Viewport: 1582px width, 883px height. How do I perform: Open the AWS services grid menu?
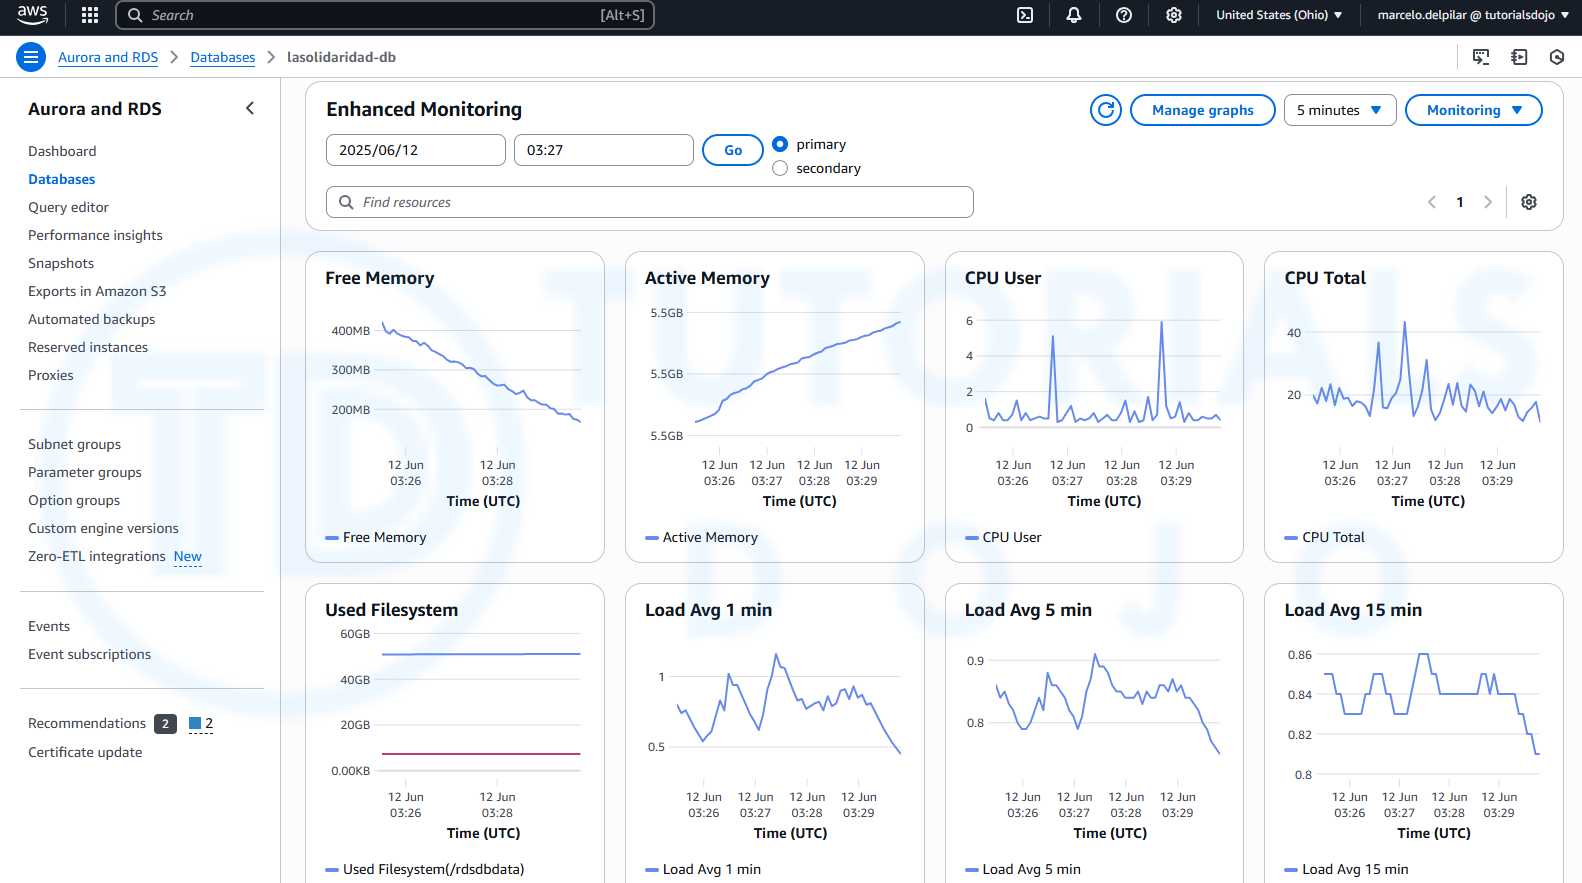point(90,15)
